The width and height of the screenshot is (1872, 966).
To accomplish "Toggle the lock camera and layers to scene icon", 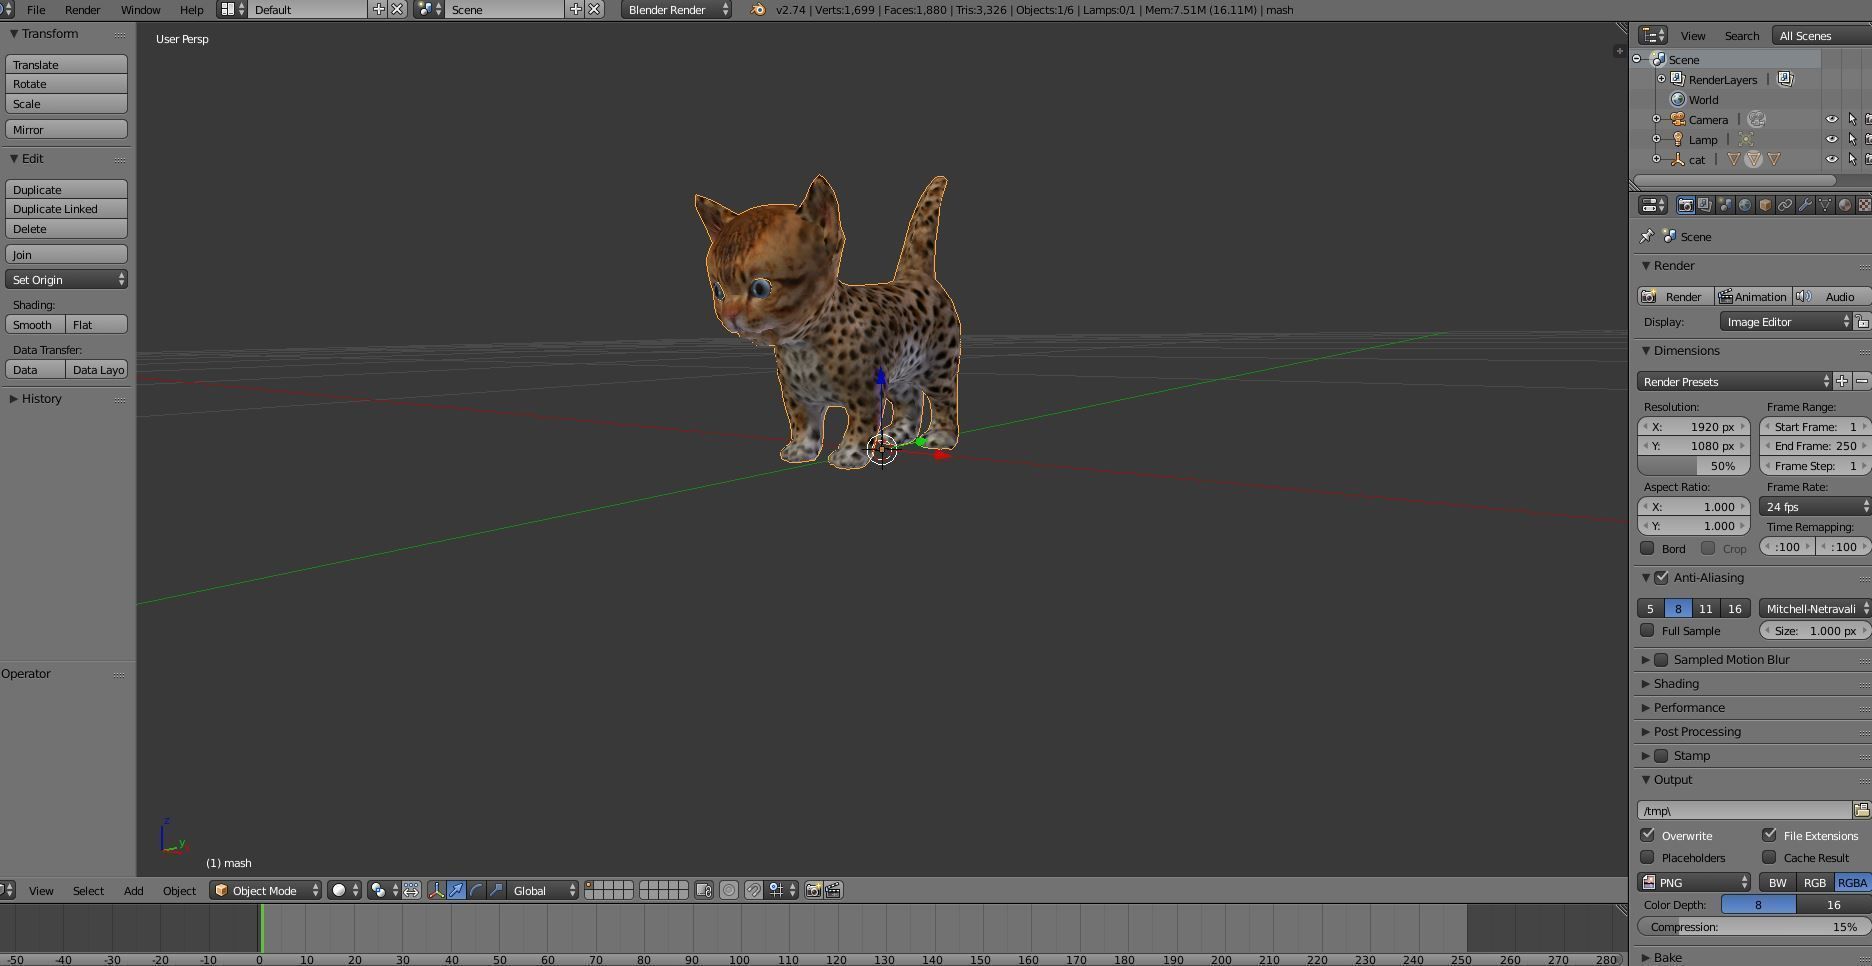I will 704,890.
